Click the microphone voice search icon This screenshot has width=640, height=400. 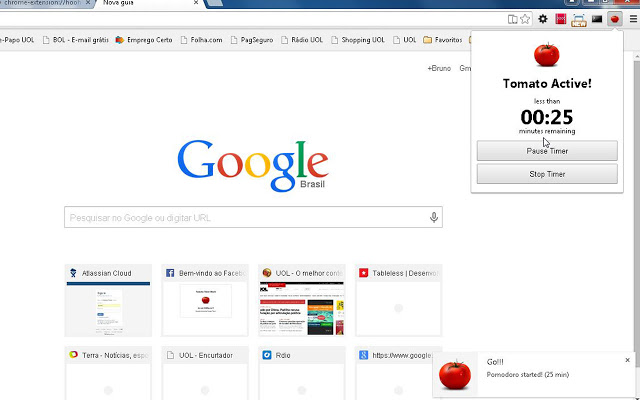tap(434, 217)
